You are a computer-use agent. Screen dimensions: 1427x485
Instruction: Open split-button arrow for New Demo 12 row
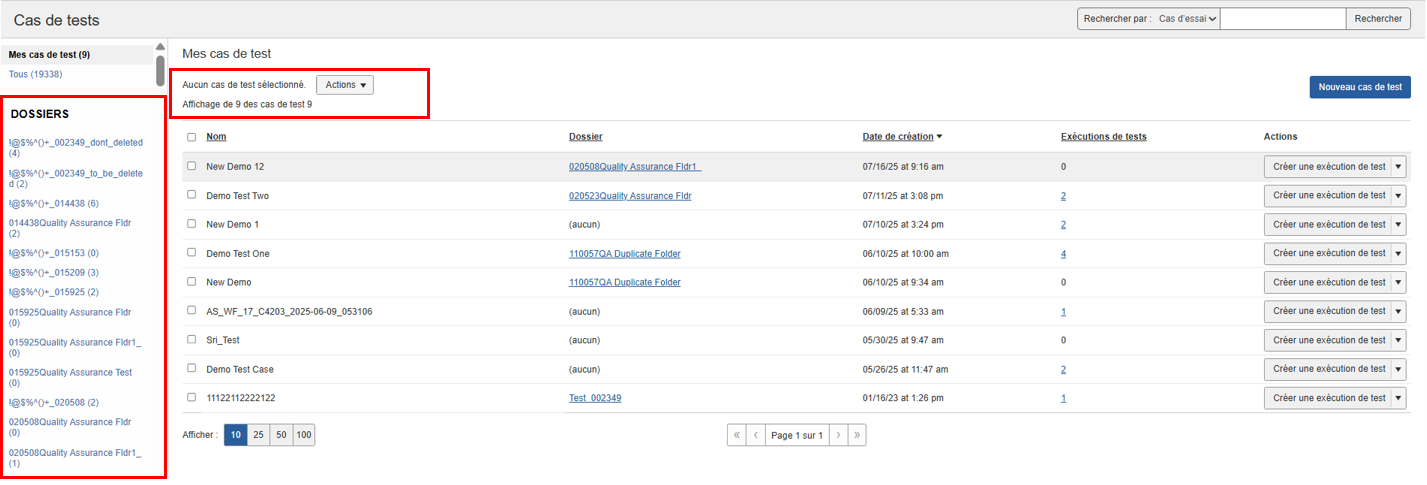coord(1399,167)
